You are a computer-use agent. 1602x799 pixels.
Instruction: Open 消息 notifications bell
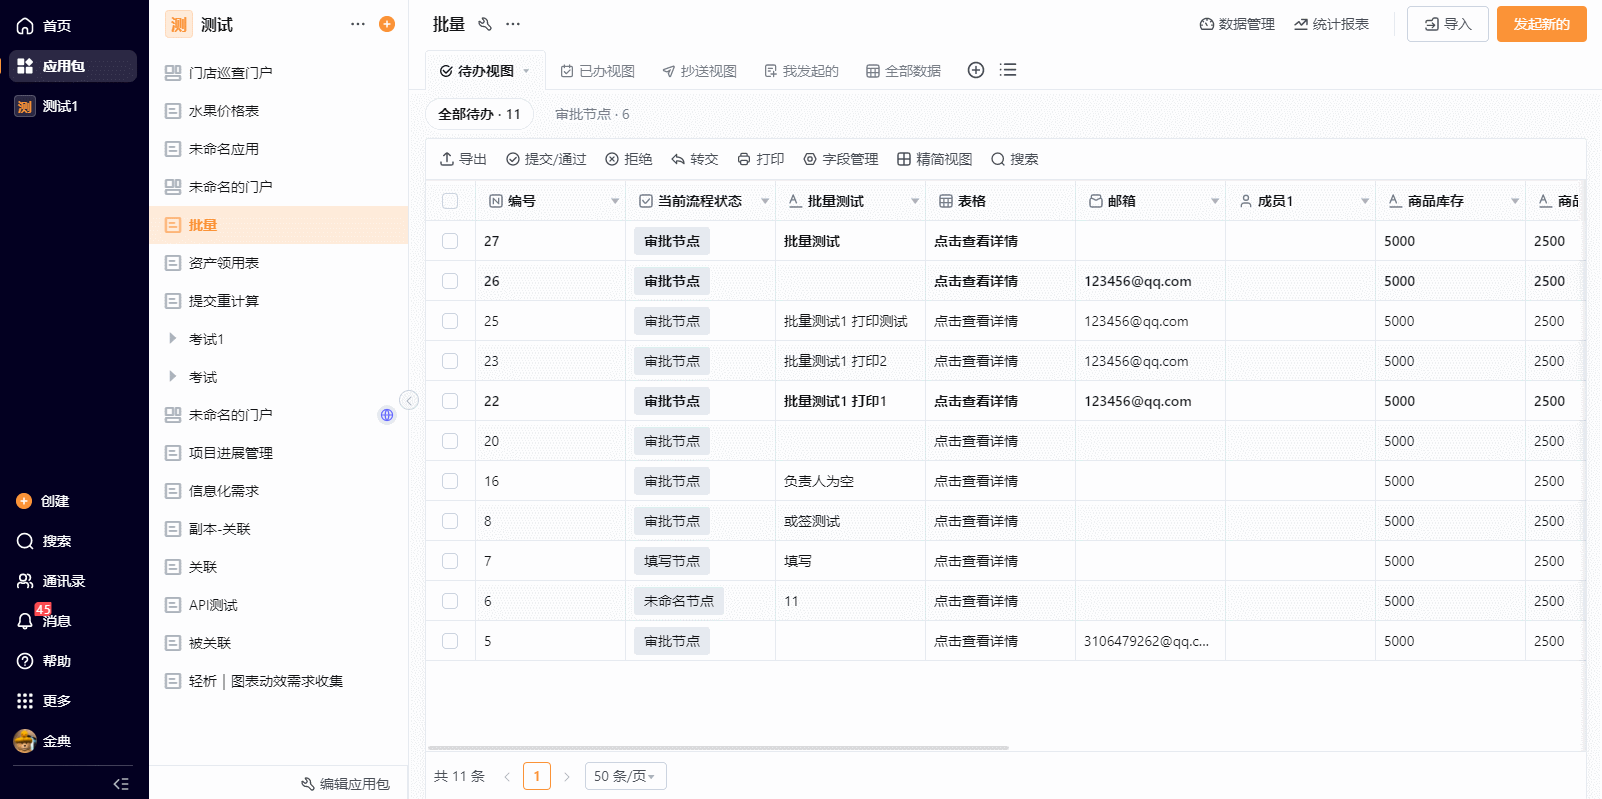coord(25,621)
